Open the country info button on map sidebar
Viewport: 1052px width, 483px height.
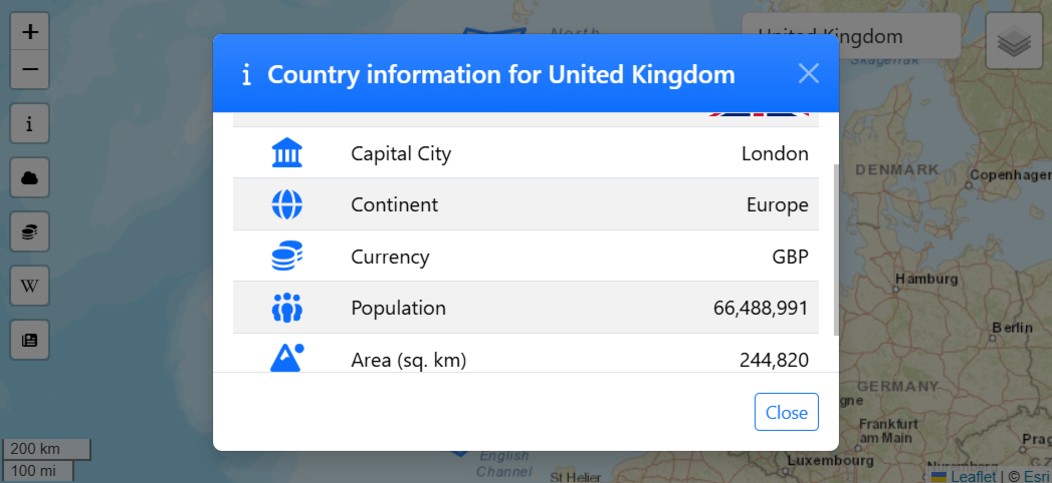(x=30, y=124)
